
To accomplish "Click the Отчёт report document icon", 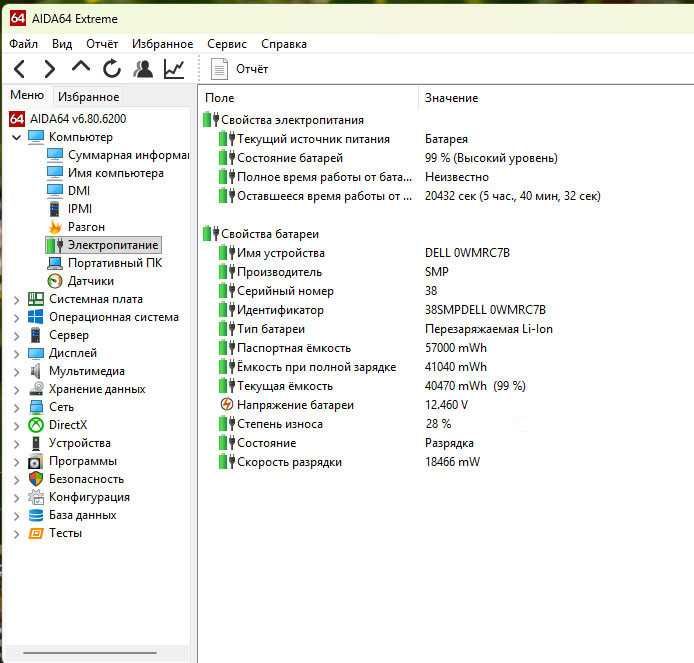I will pos(219,69).
